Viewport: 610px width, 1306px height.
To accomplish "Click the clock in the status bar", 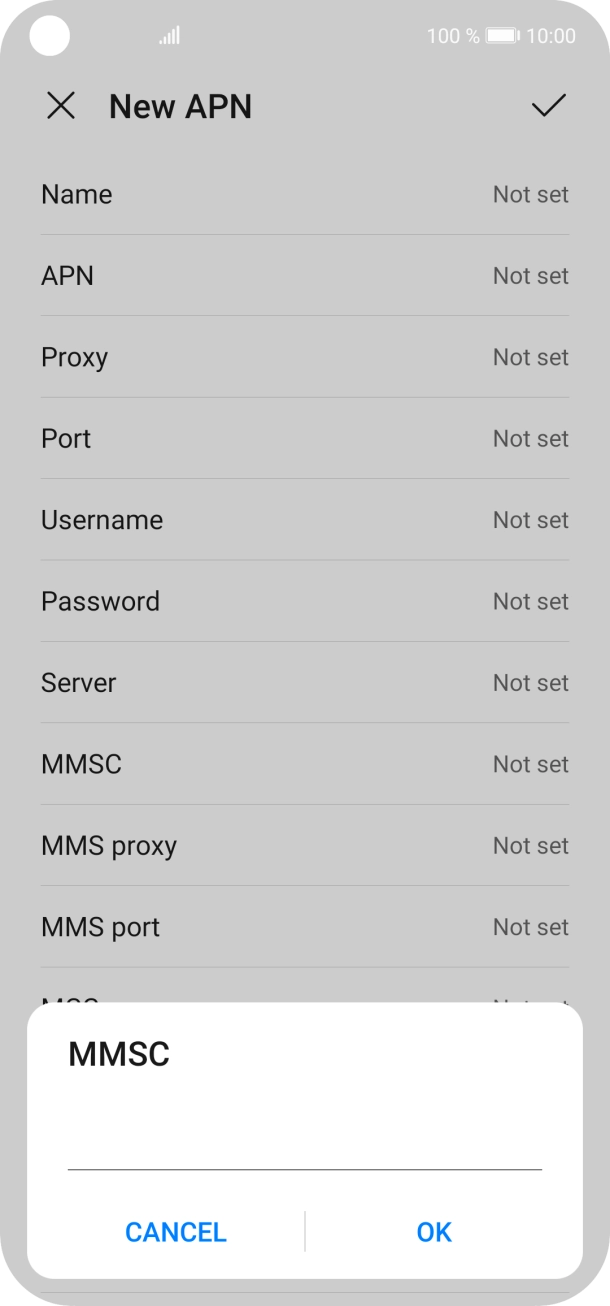I will pyautogui.click(x=556, y=35).
